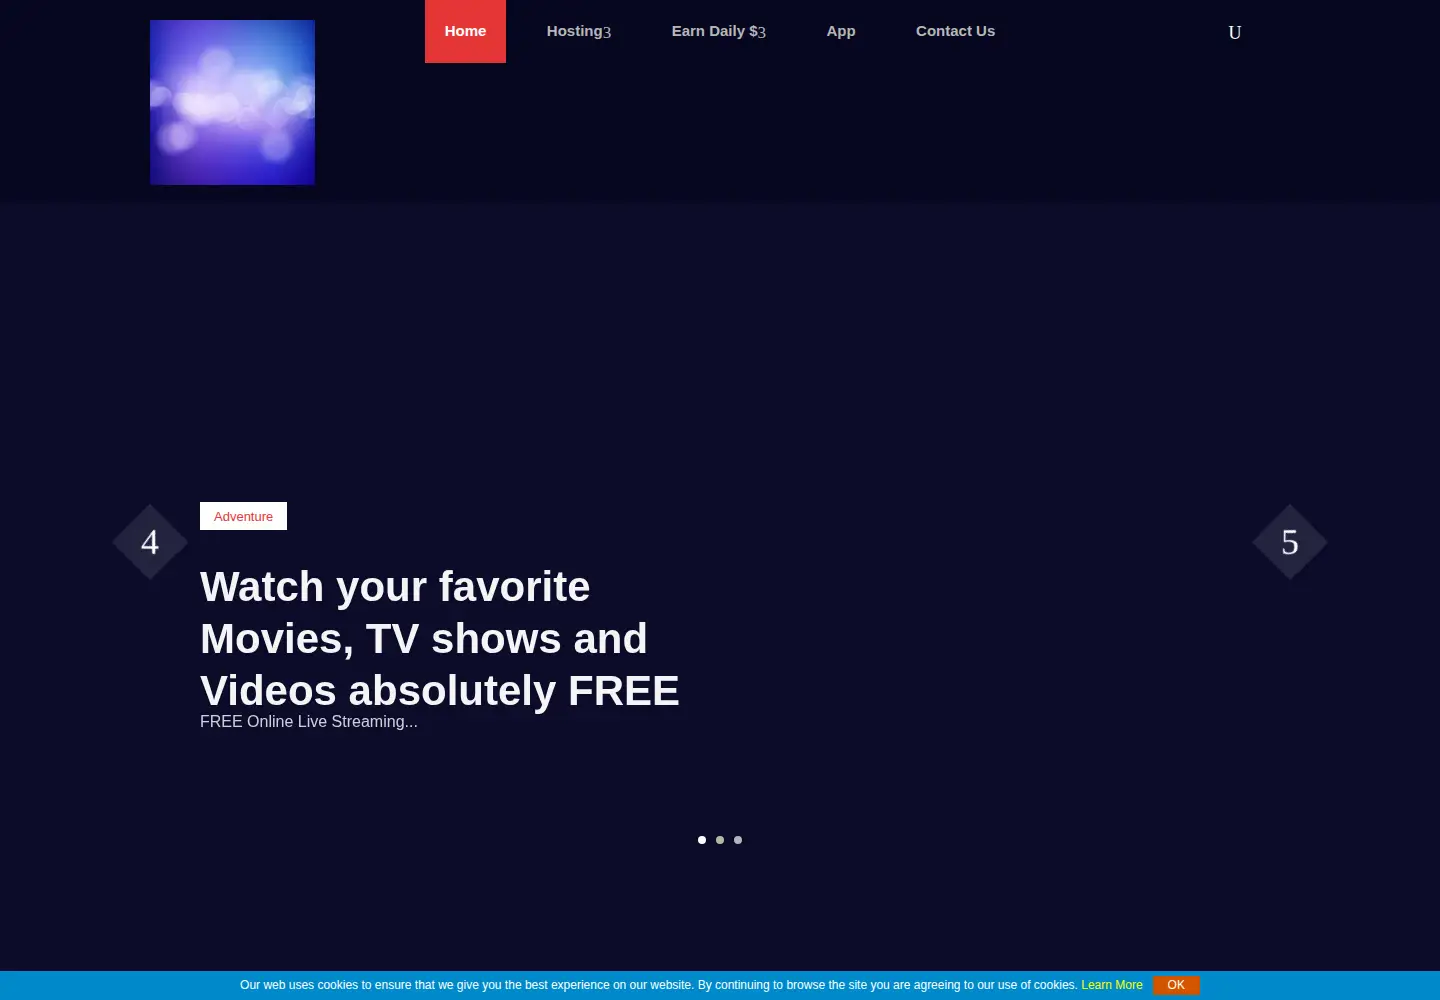The width and height of the screenshot is (1440, 1000).
Task: Go to previous slide with left diamond arrow
Action: (150, 542)
